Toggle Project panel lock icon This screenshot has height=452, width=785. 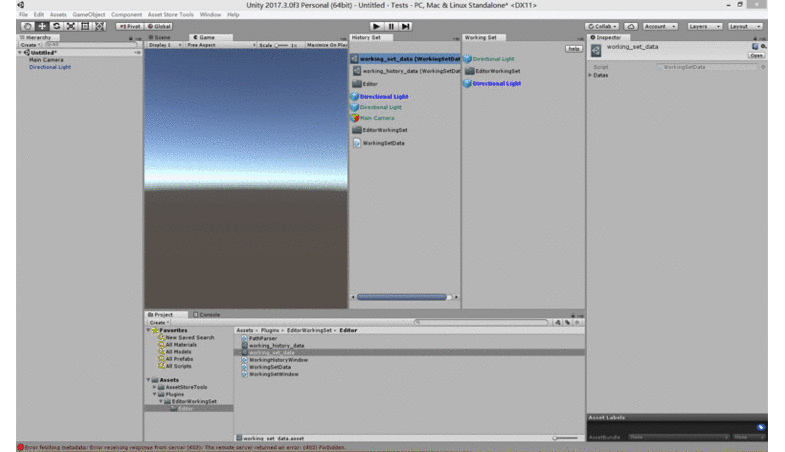click(573, 315)
